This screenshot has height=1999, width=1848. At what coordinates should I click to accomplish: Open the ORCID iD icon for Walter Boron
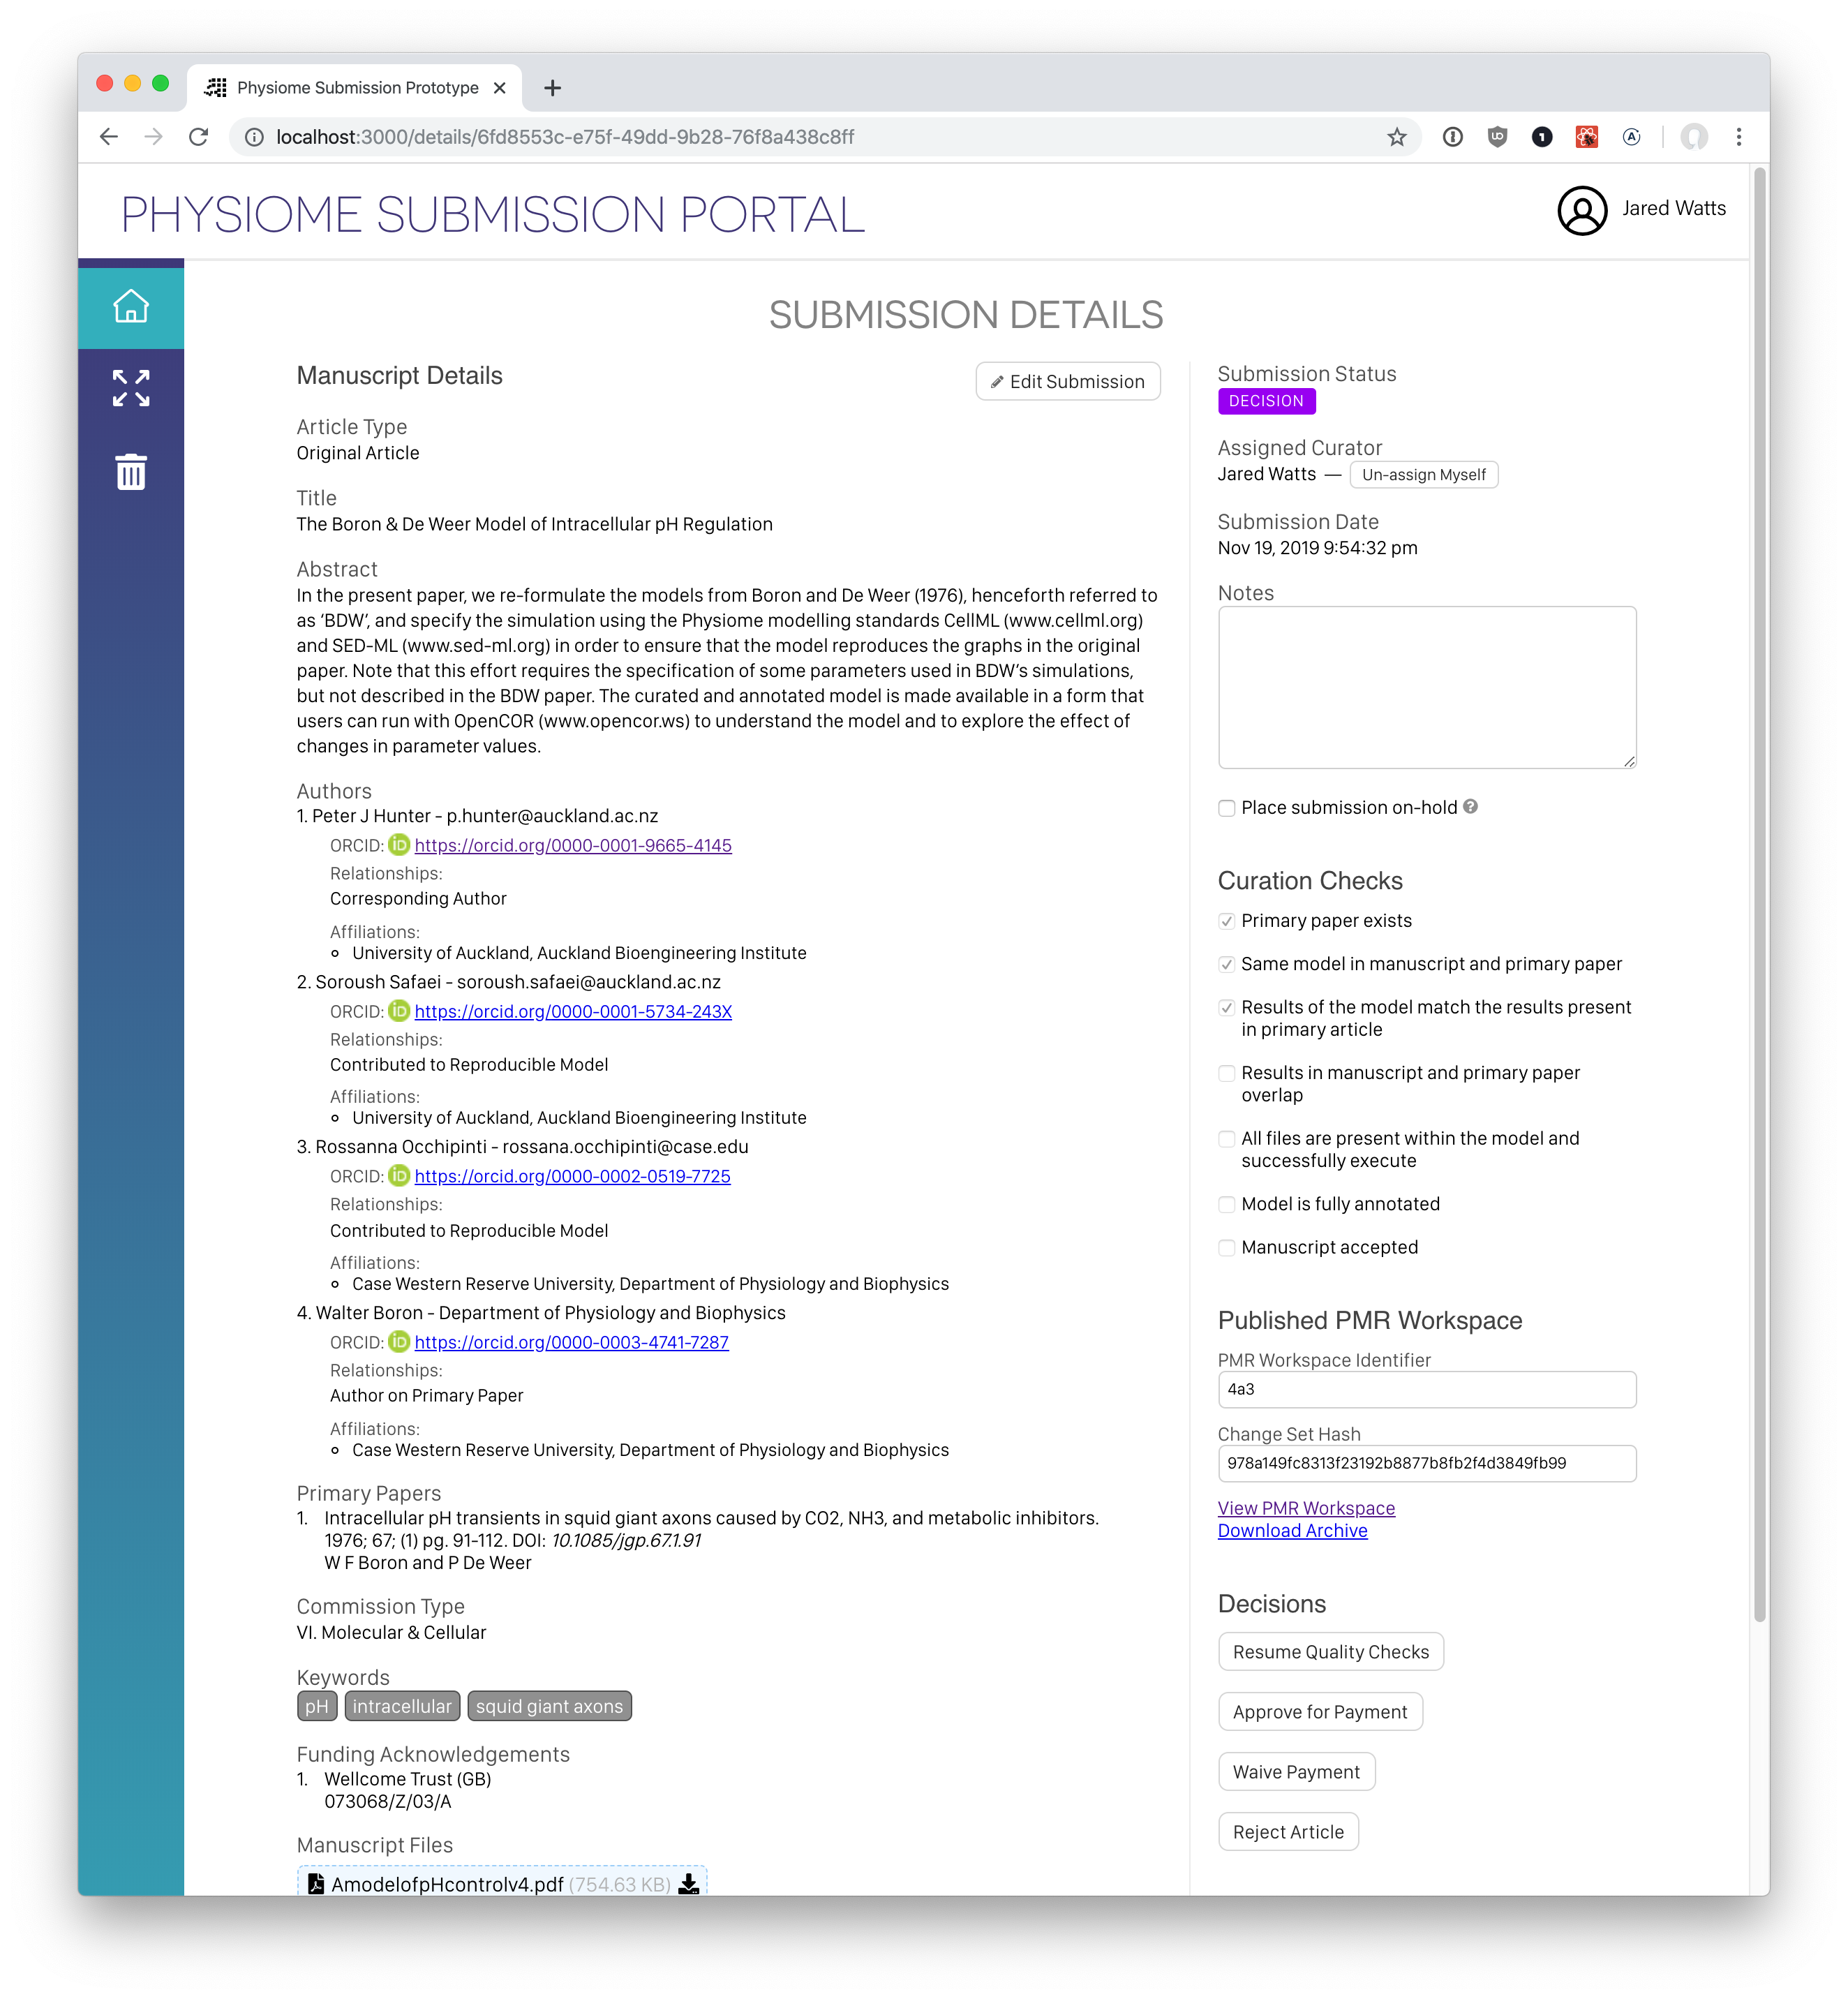pos(399,1342)
